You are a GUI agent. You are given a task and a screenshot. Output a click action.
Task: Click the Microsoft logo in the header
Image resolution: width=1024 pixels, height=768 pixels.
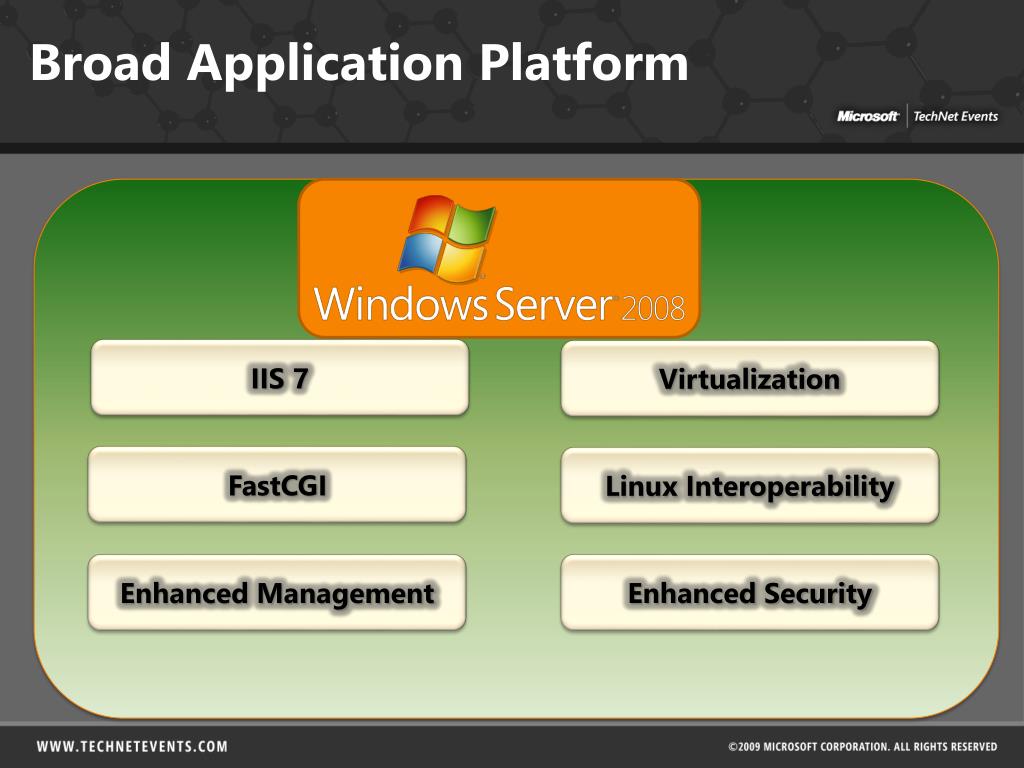(868, 116)
